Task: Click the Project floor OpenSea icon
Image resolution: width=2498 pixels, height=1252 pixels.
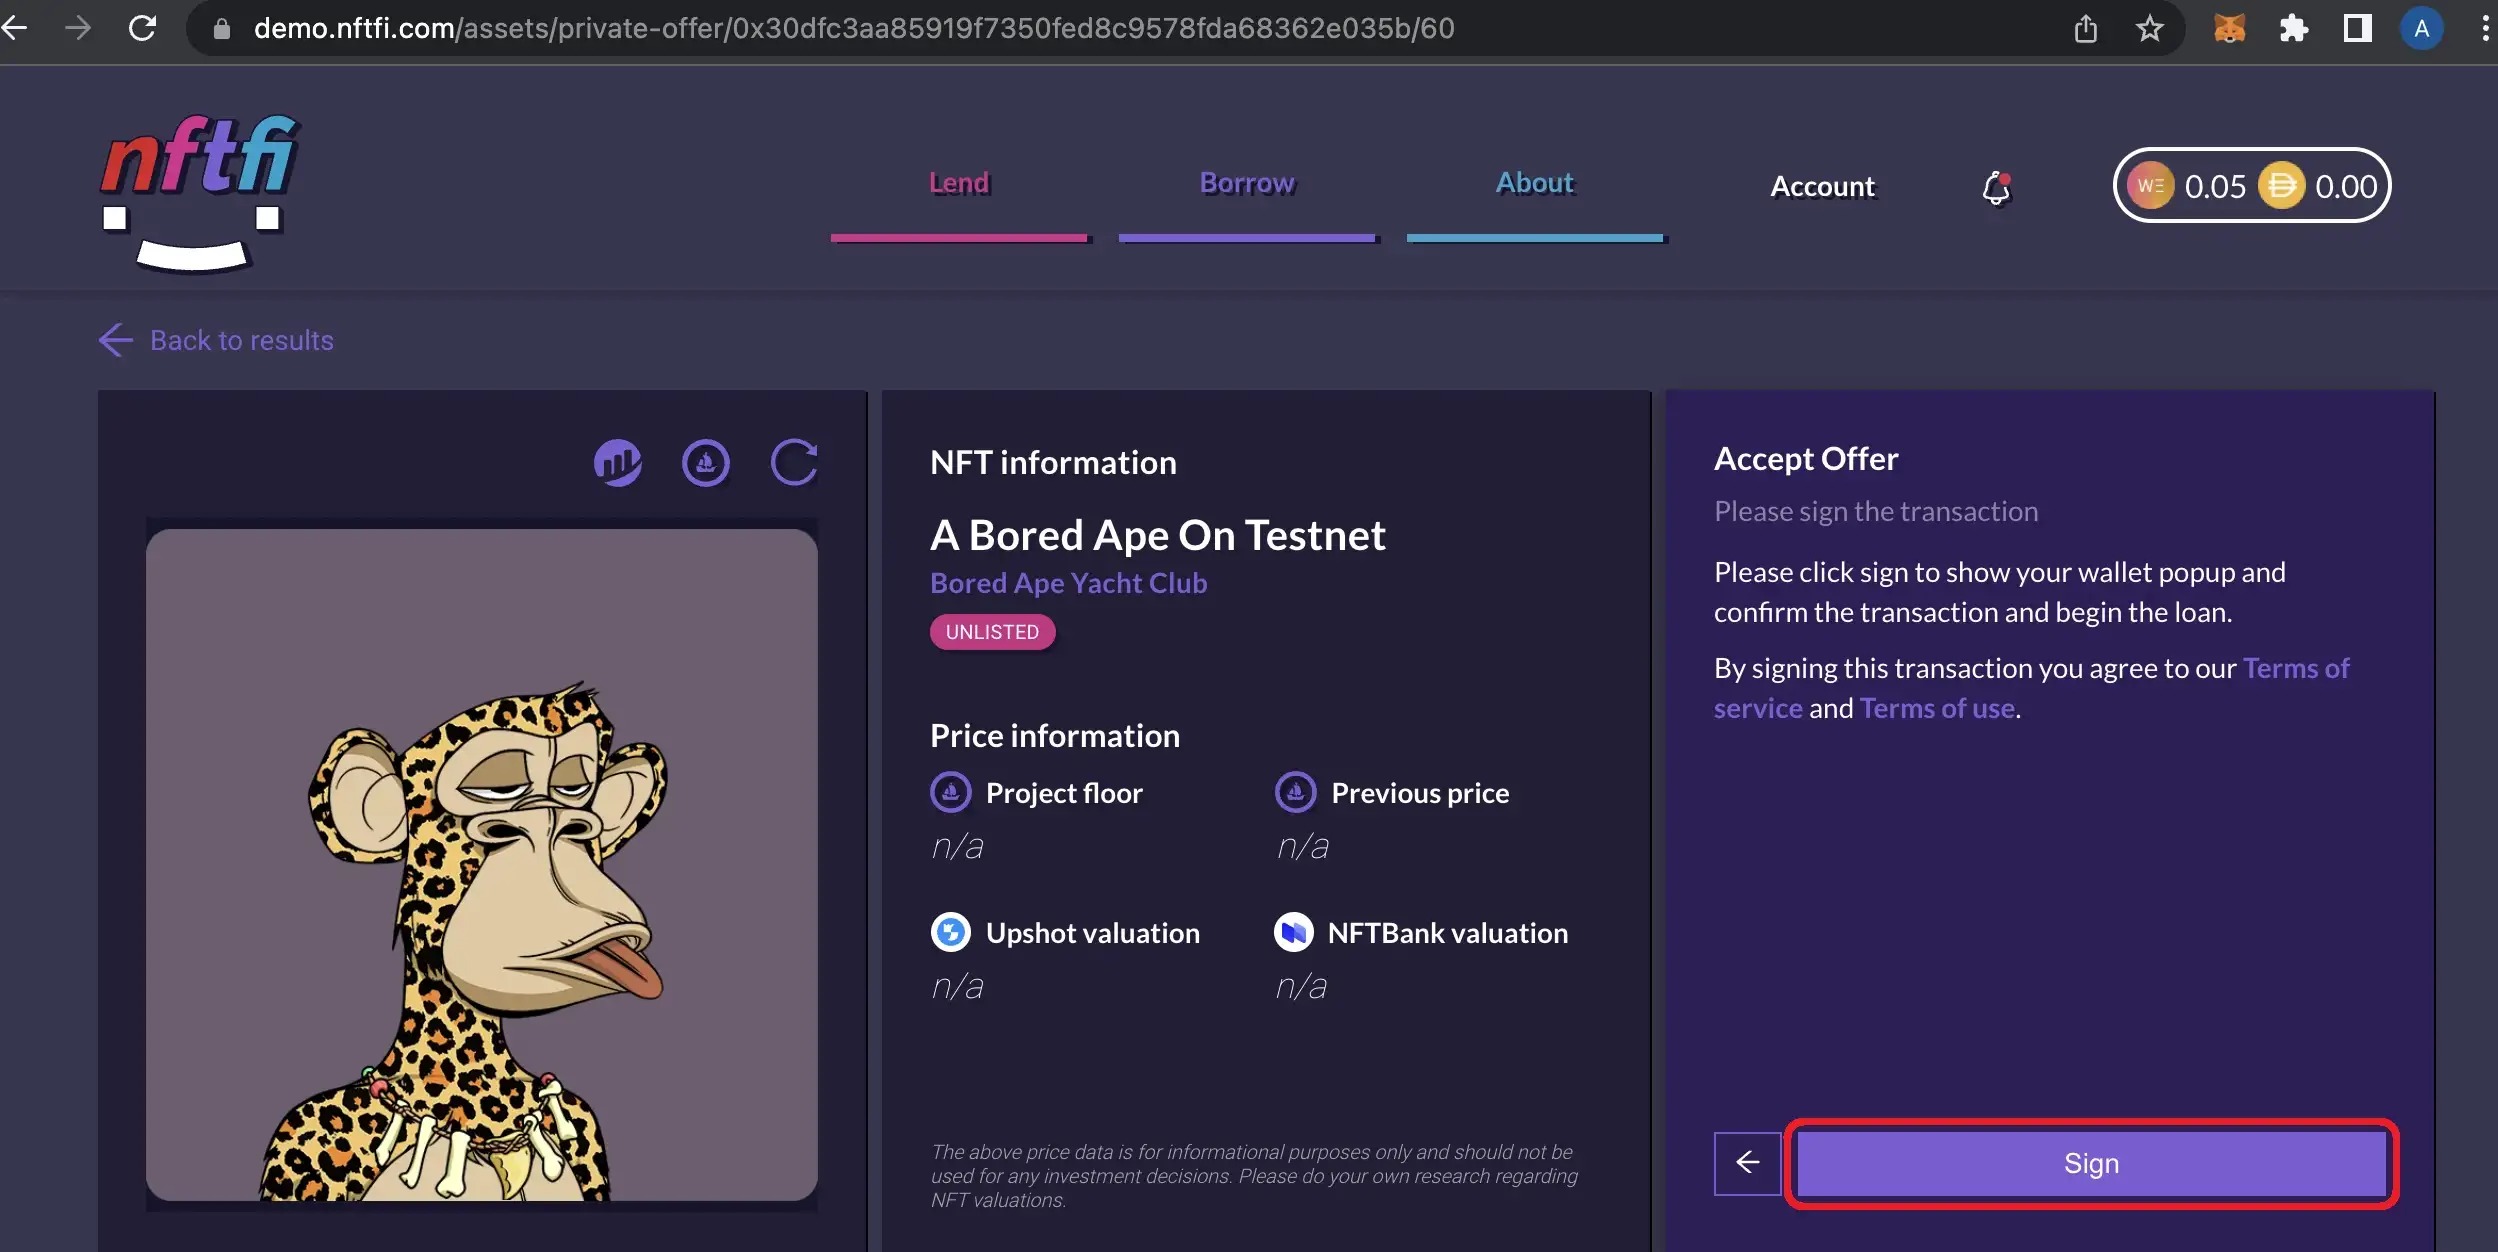Action: (950, 792)
